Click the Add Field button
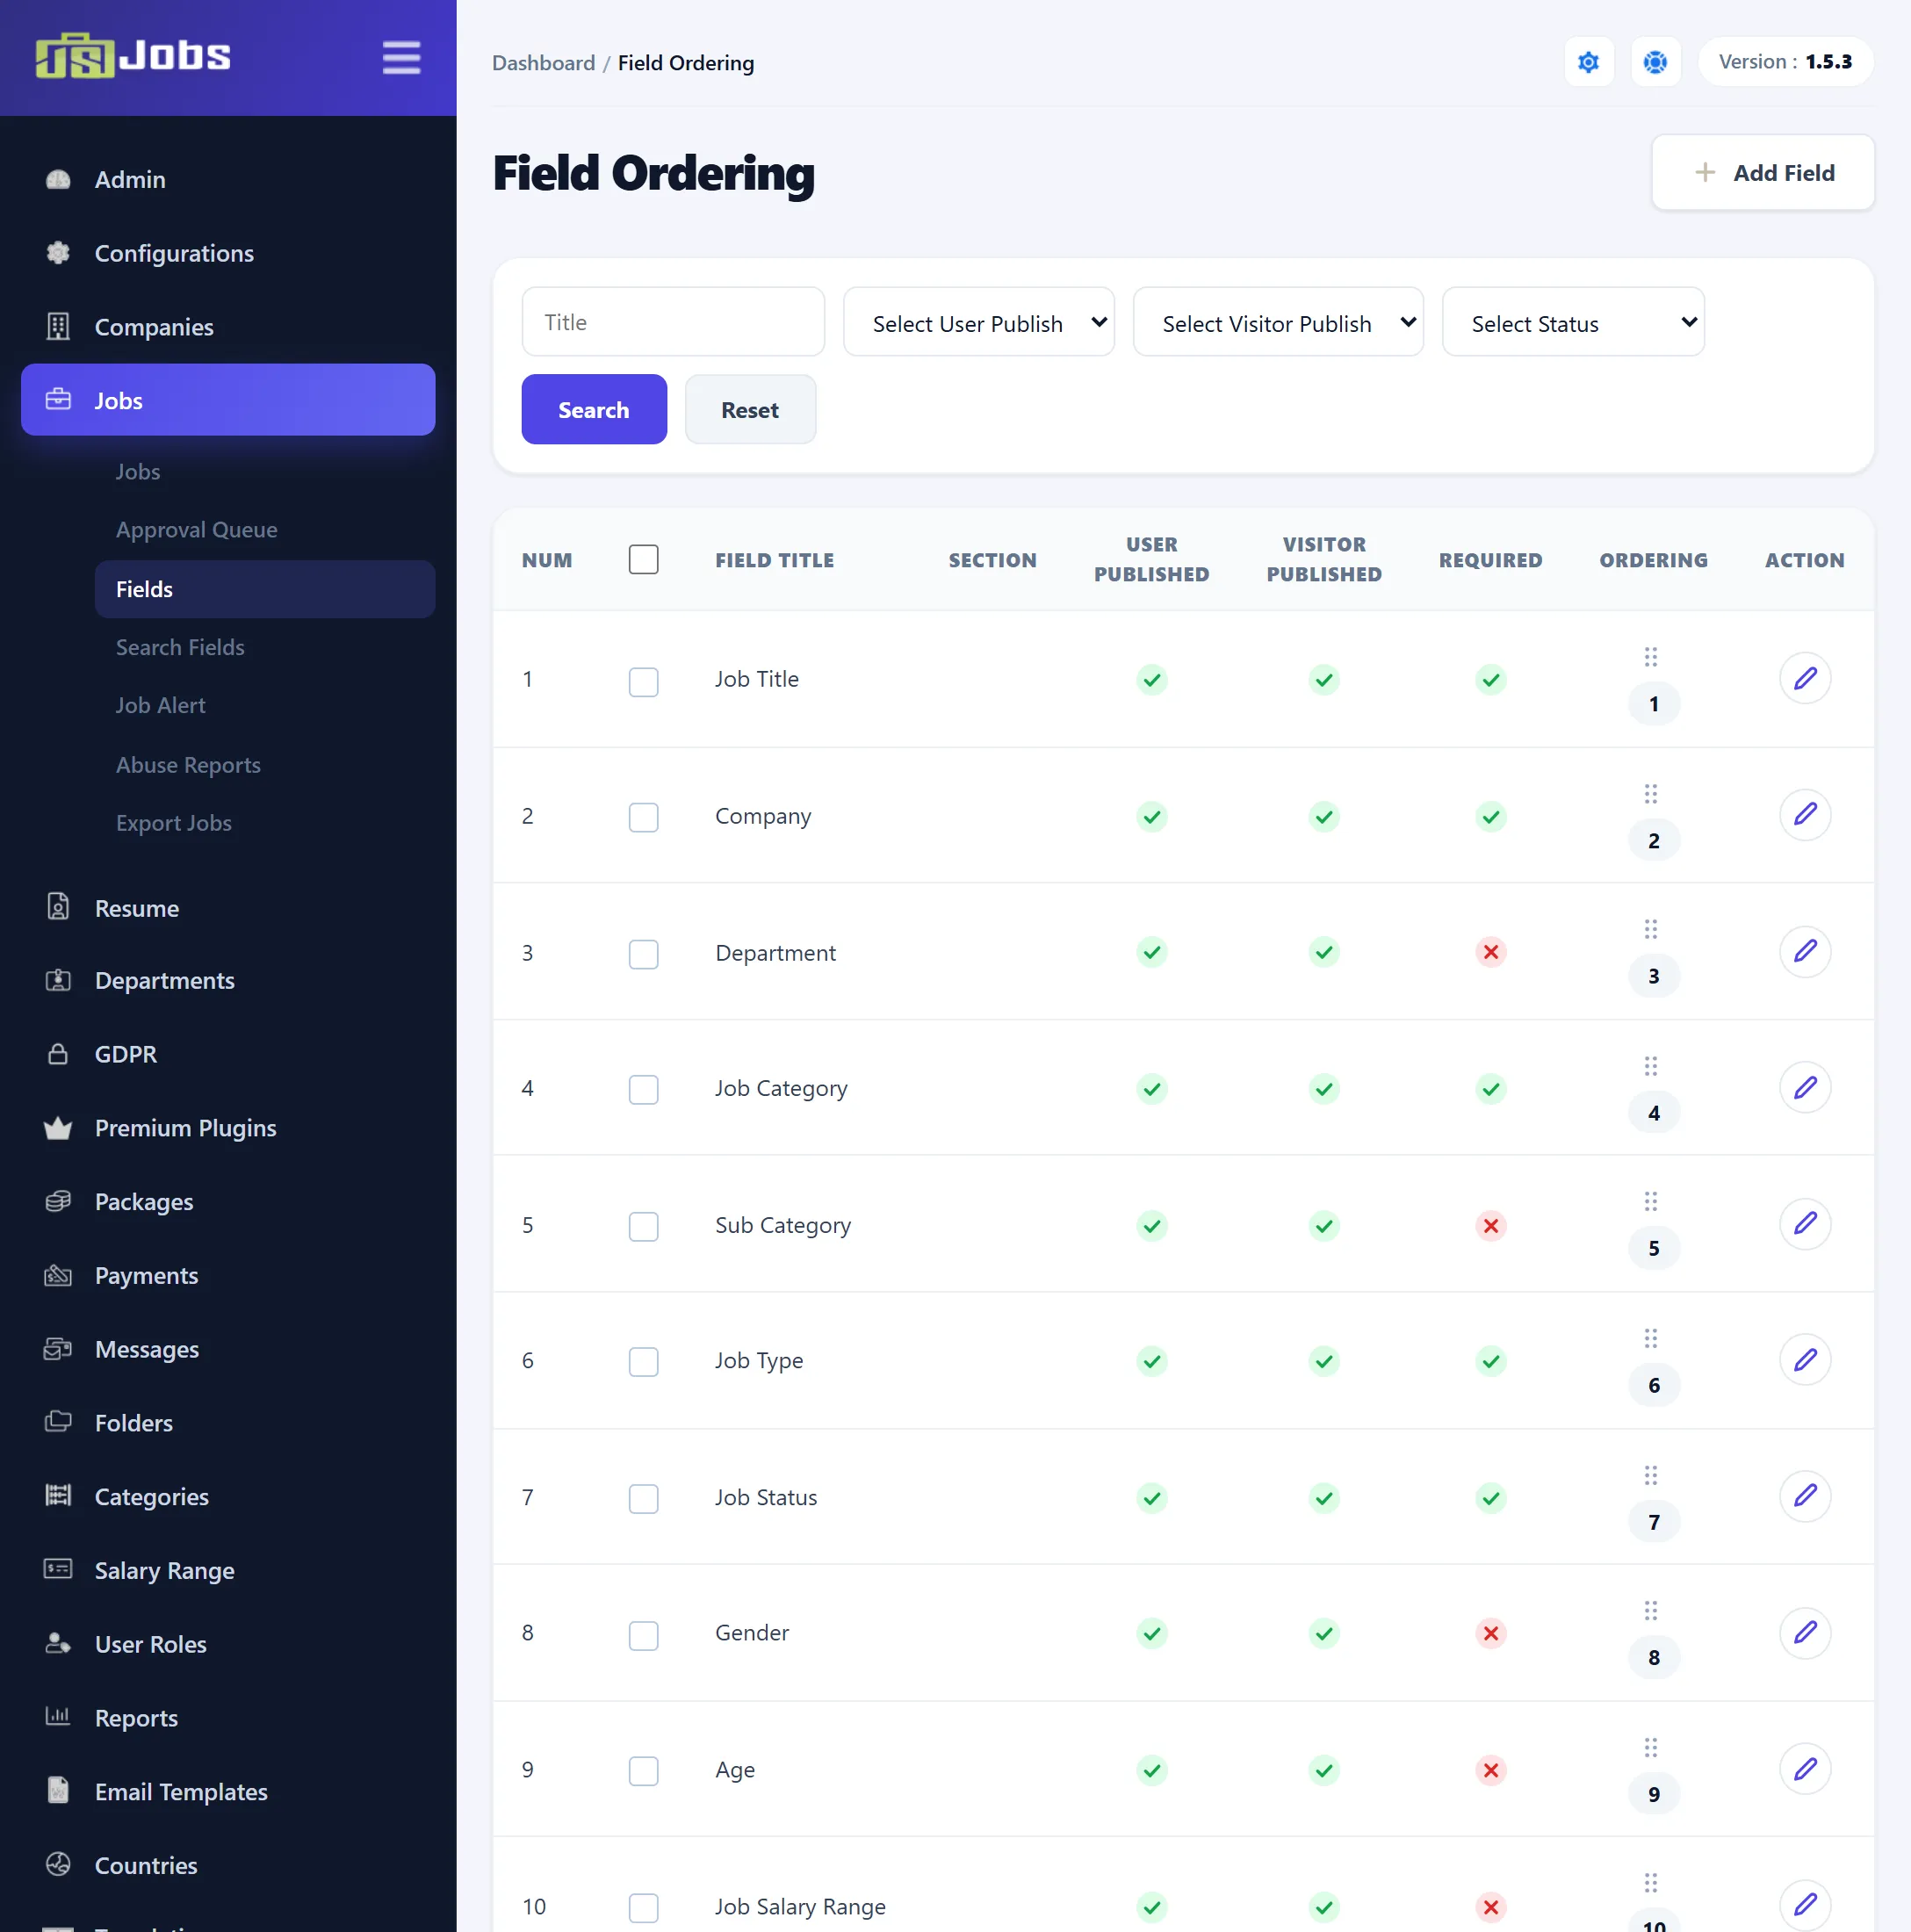 pyautogui.click(x=1762, y=172)
